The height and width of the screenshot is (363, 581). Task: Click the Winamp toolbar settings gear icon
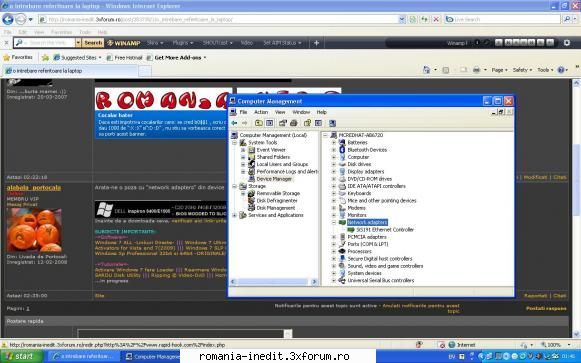point(567,43)
